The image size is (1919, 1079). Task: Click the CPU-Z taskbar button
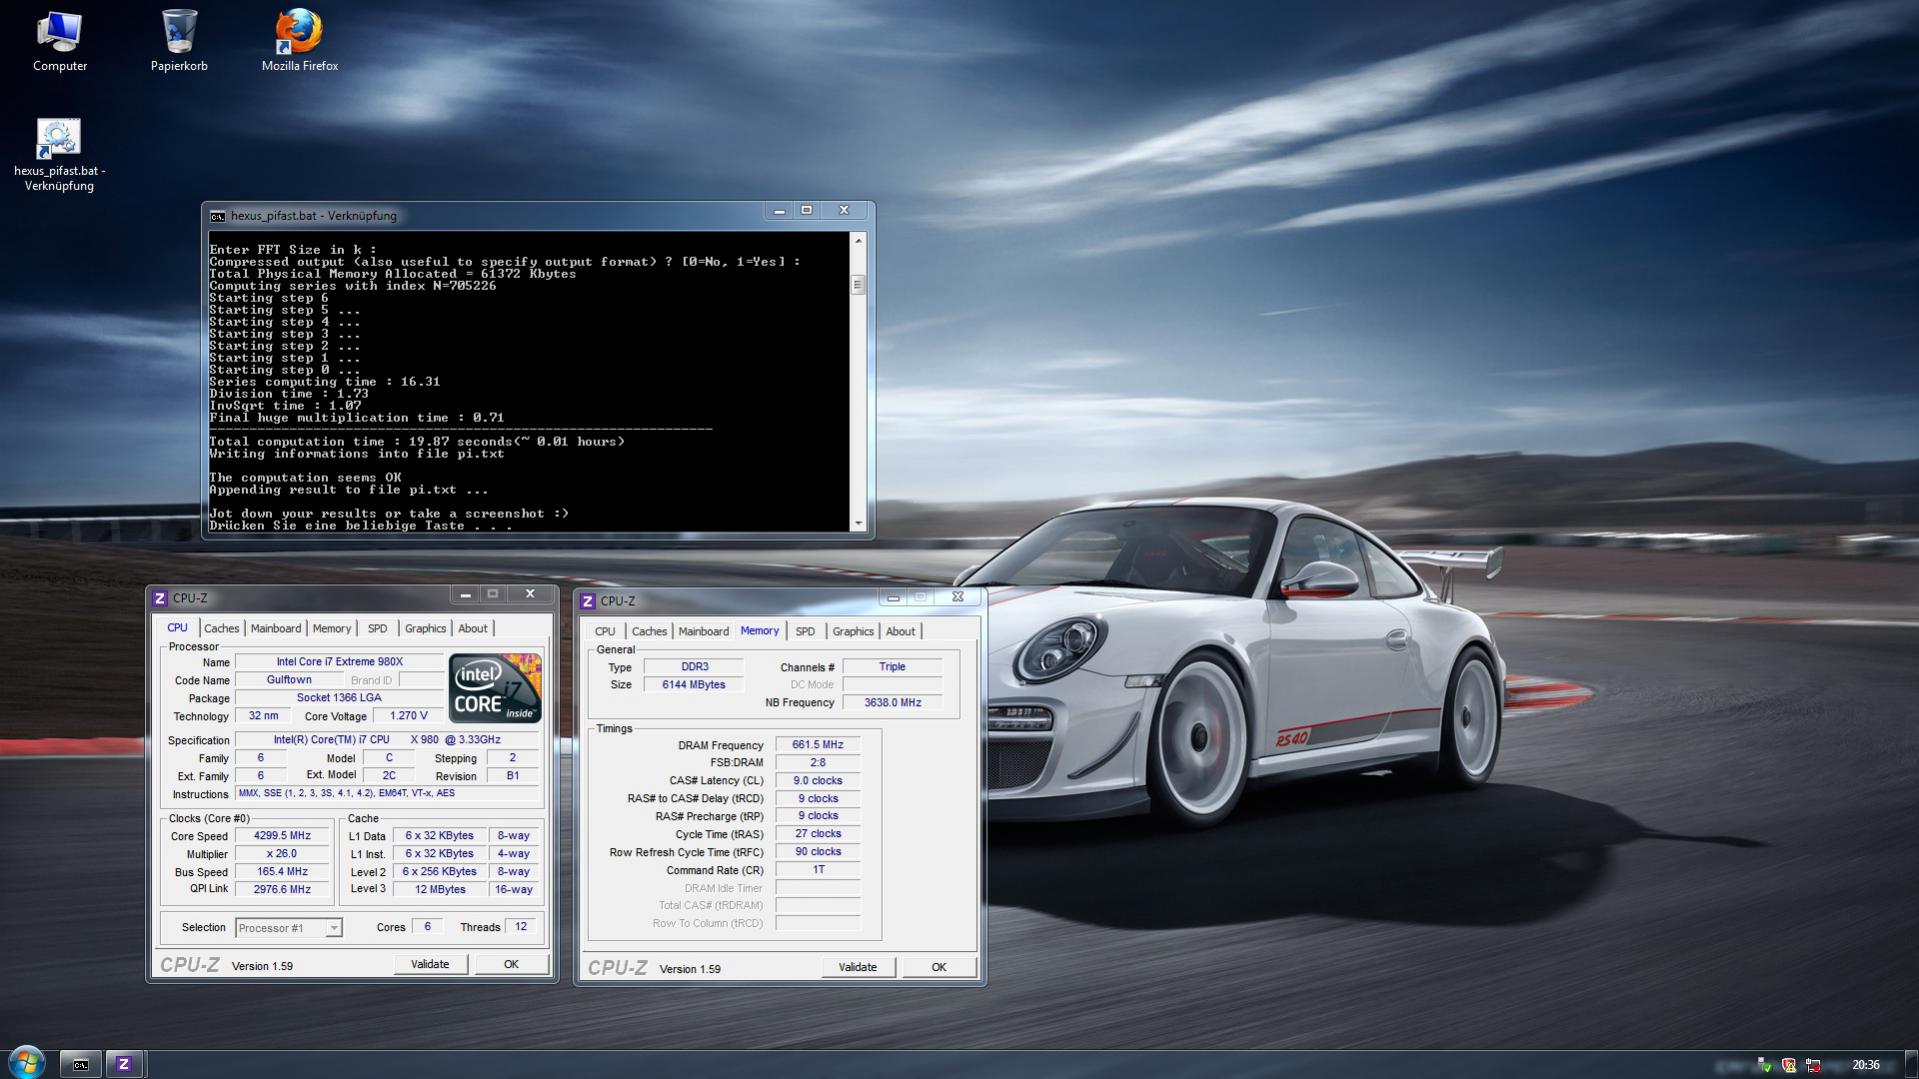click(x=124, y=1064)
